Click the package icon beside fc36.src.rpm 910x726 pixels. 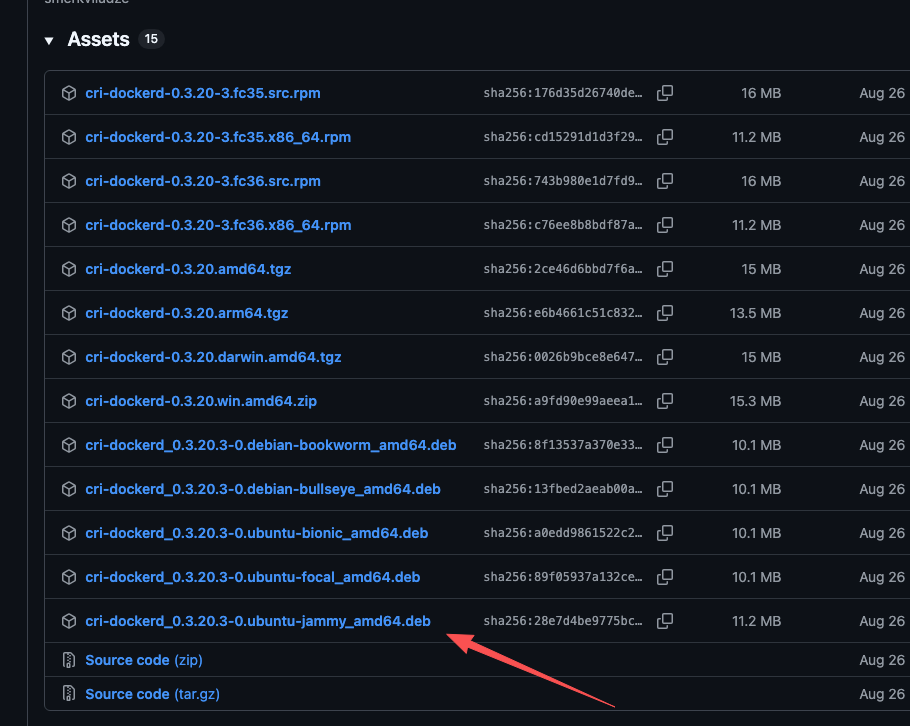pyautogui.click(x=69, y=181)
